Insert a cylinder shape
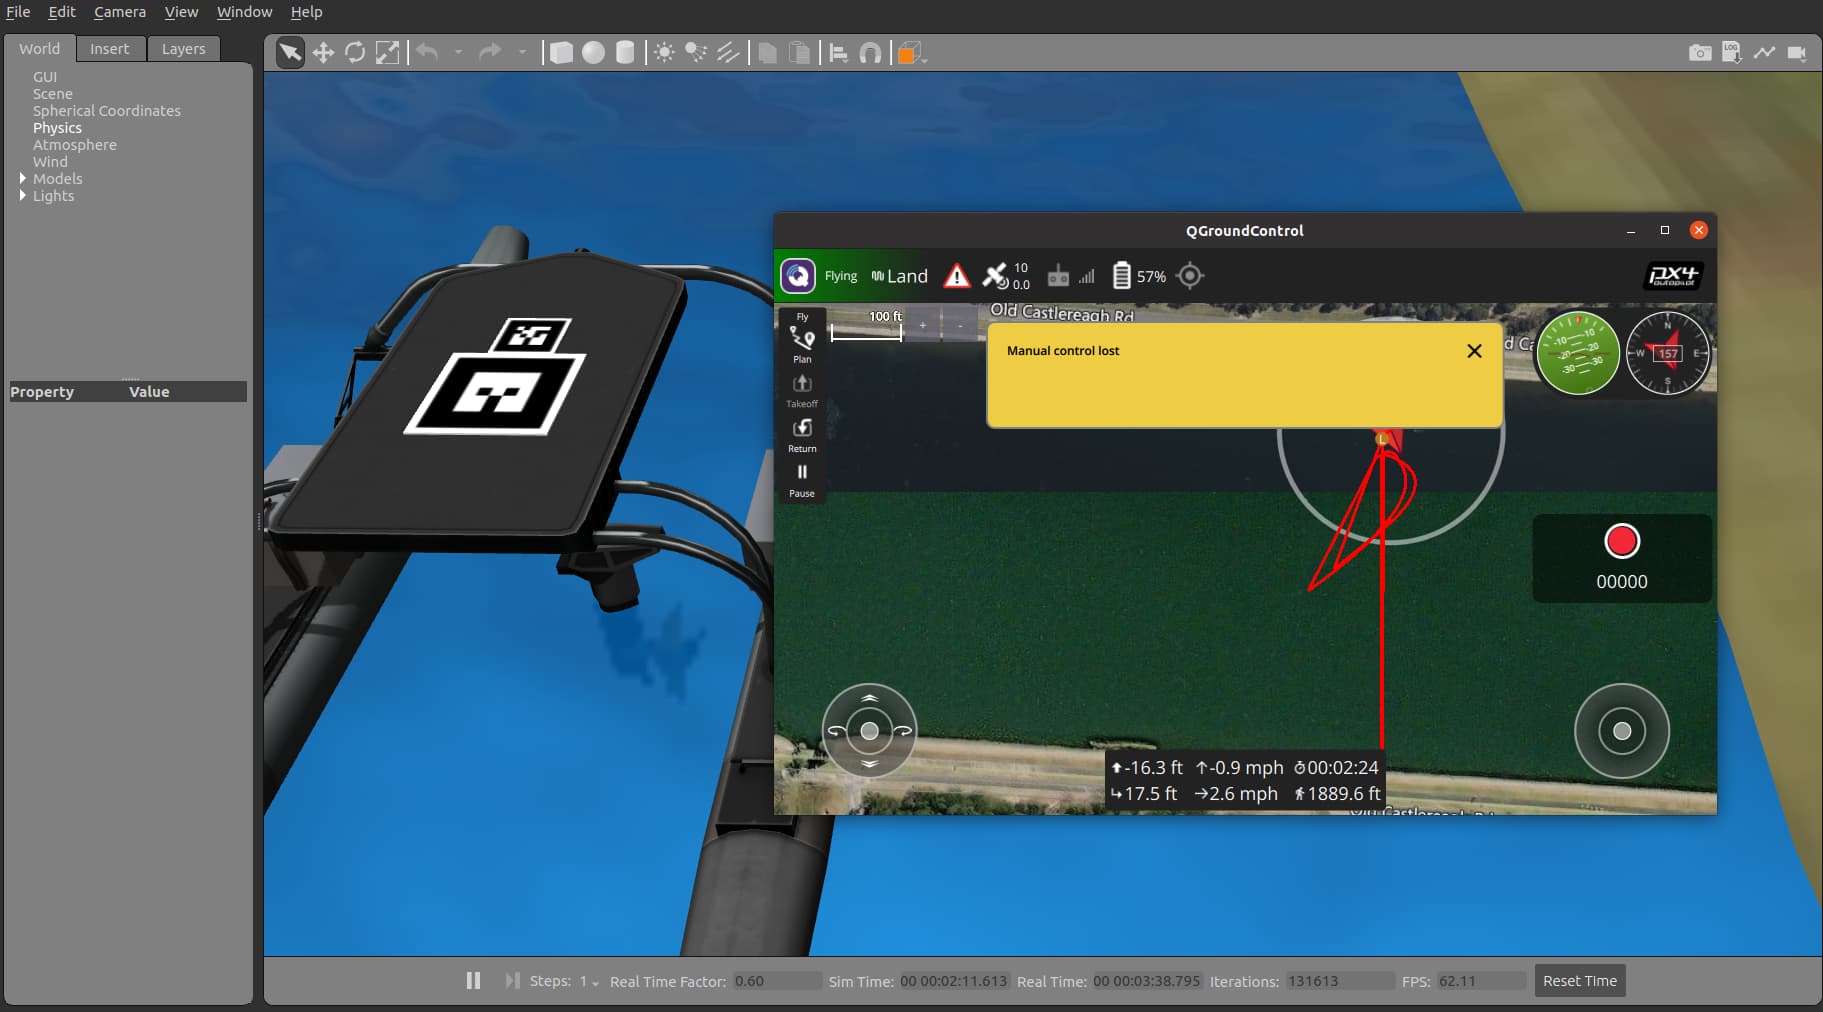This screenshot has width=1823, height=1012. point(625,53)
